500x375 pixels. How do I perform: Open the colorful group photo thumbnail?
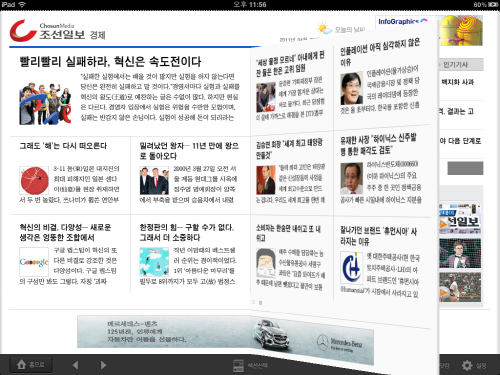[x=45, y=104]
